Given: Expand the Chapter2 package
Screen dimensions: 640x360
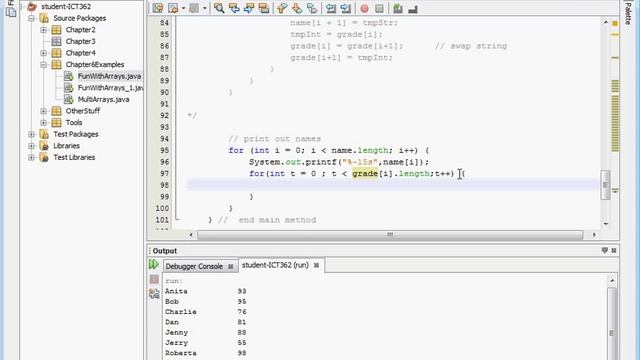Looking at the screenshot, I should (44, 30).
